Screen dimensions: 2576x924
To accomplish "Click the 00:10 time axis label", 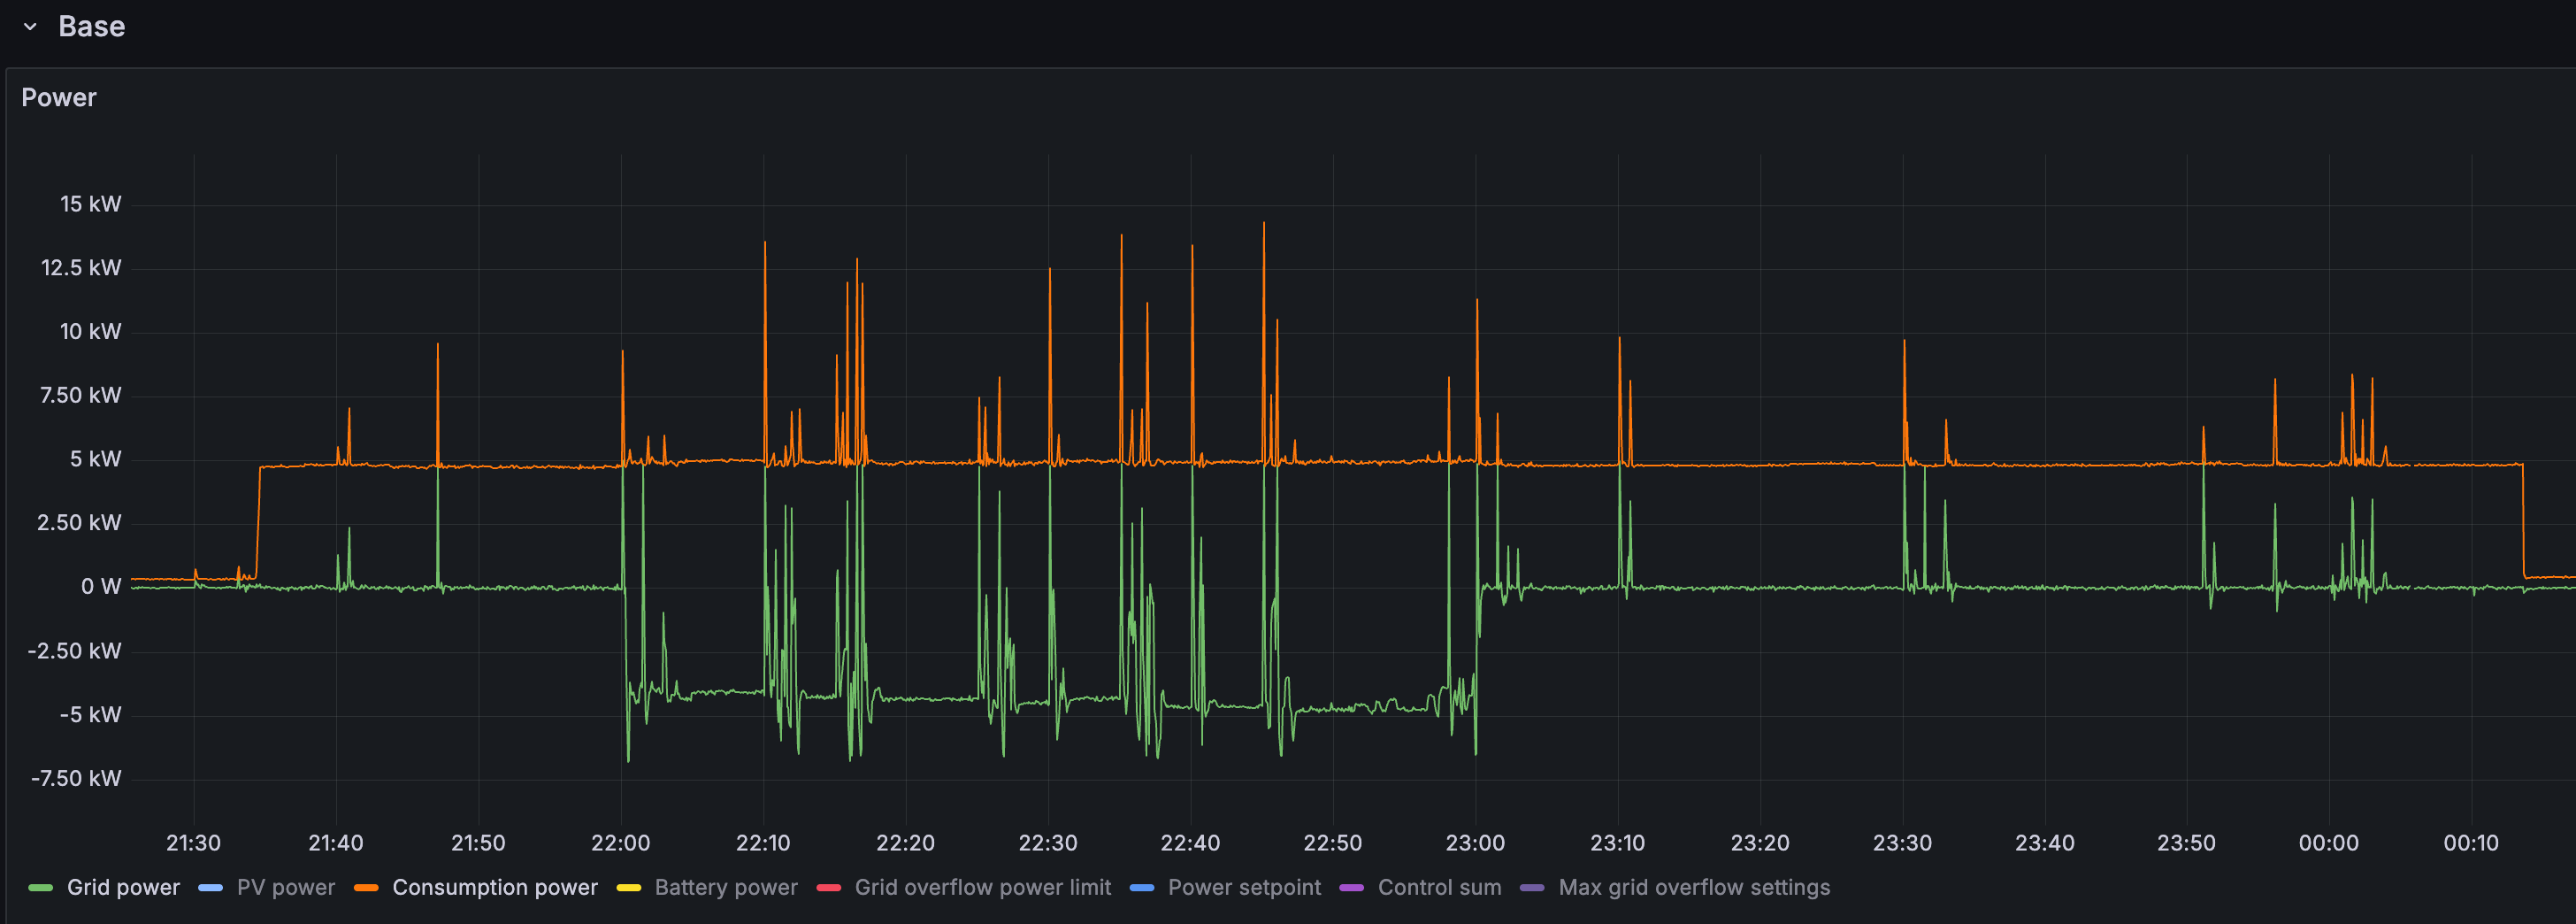I will 2471,843.
